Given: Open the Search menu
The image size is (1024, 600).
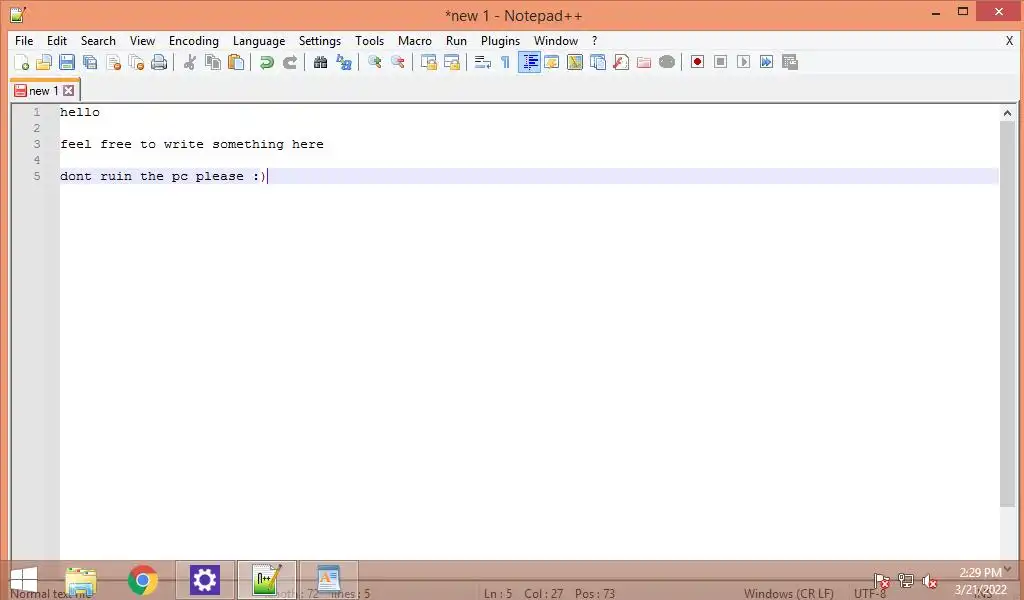Looking at the screenshot, I should click(98, 40).
